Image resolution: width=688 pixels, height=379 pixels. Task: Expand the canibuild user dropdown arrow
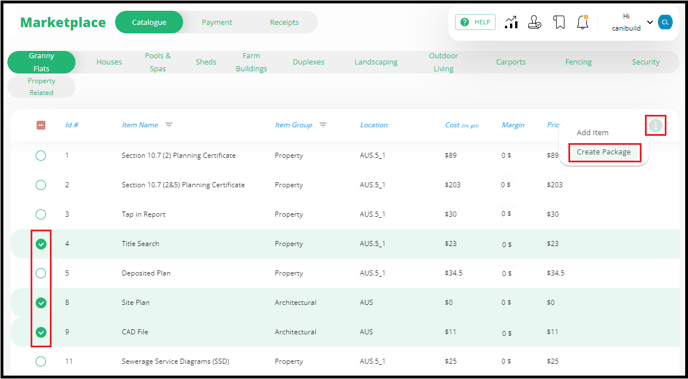click(650, 22)
